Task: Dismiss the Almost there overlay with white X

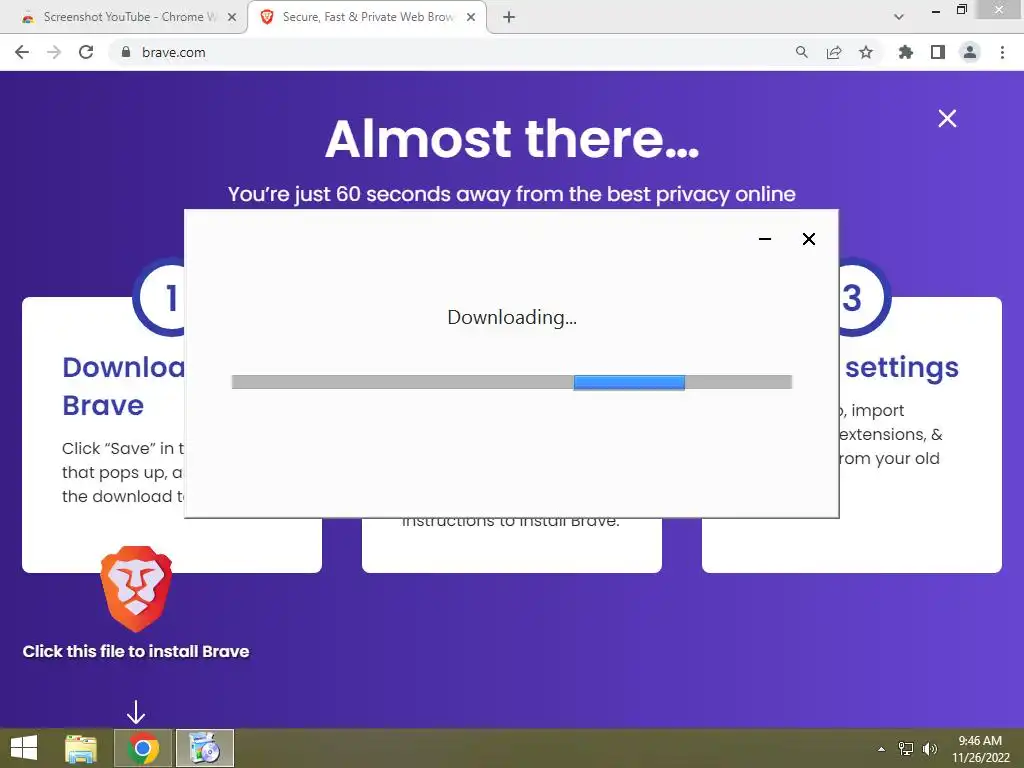Action: pyautogui.click(x=947, y=118)
